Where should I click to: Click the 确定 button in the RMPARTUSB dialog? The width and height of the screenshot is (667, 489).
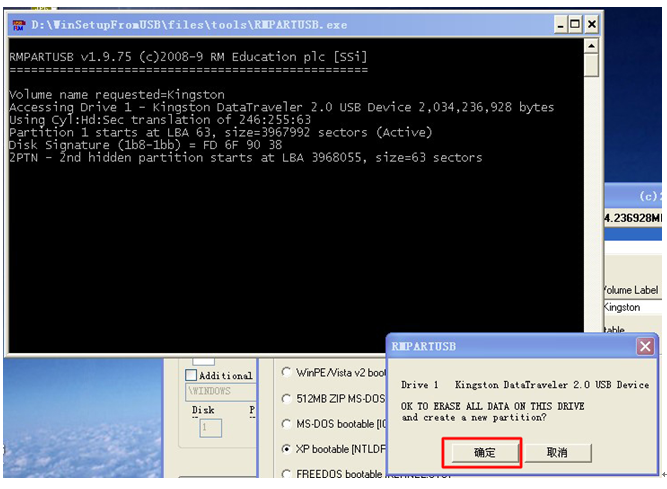[485, 452]
